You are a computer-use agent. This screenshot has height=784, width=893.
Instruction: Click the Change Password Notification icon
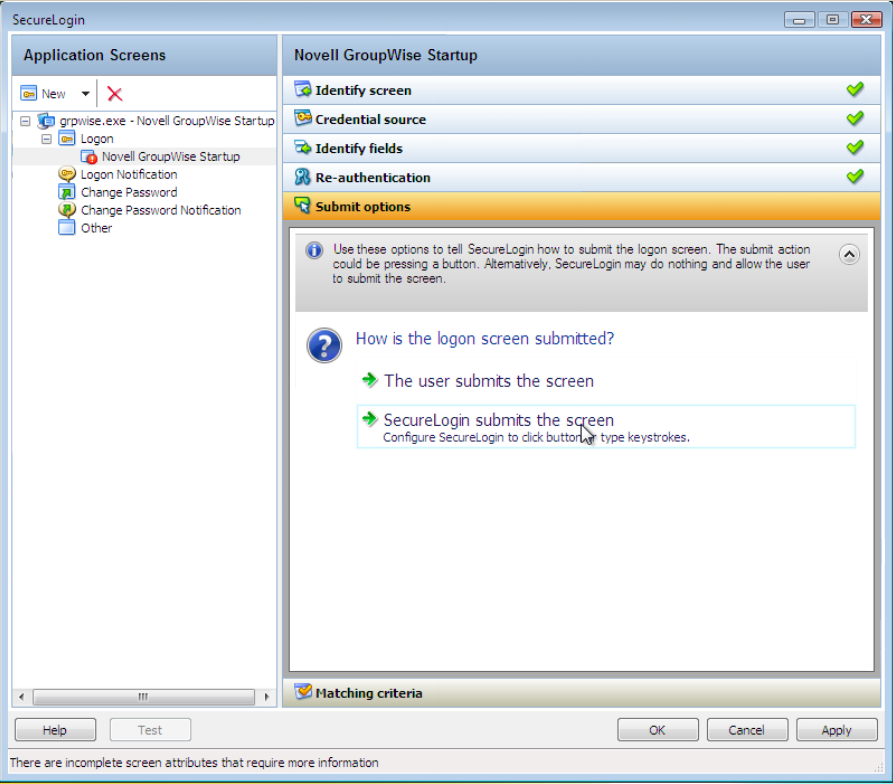[x=67, y=210]
